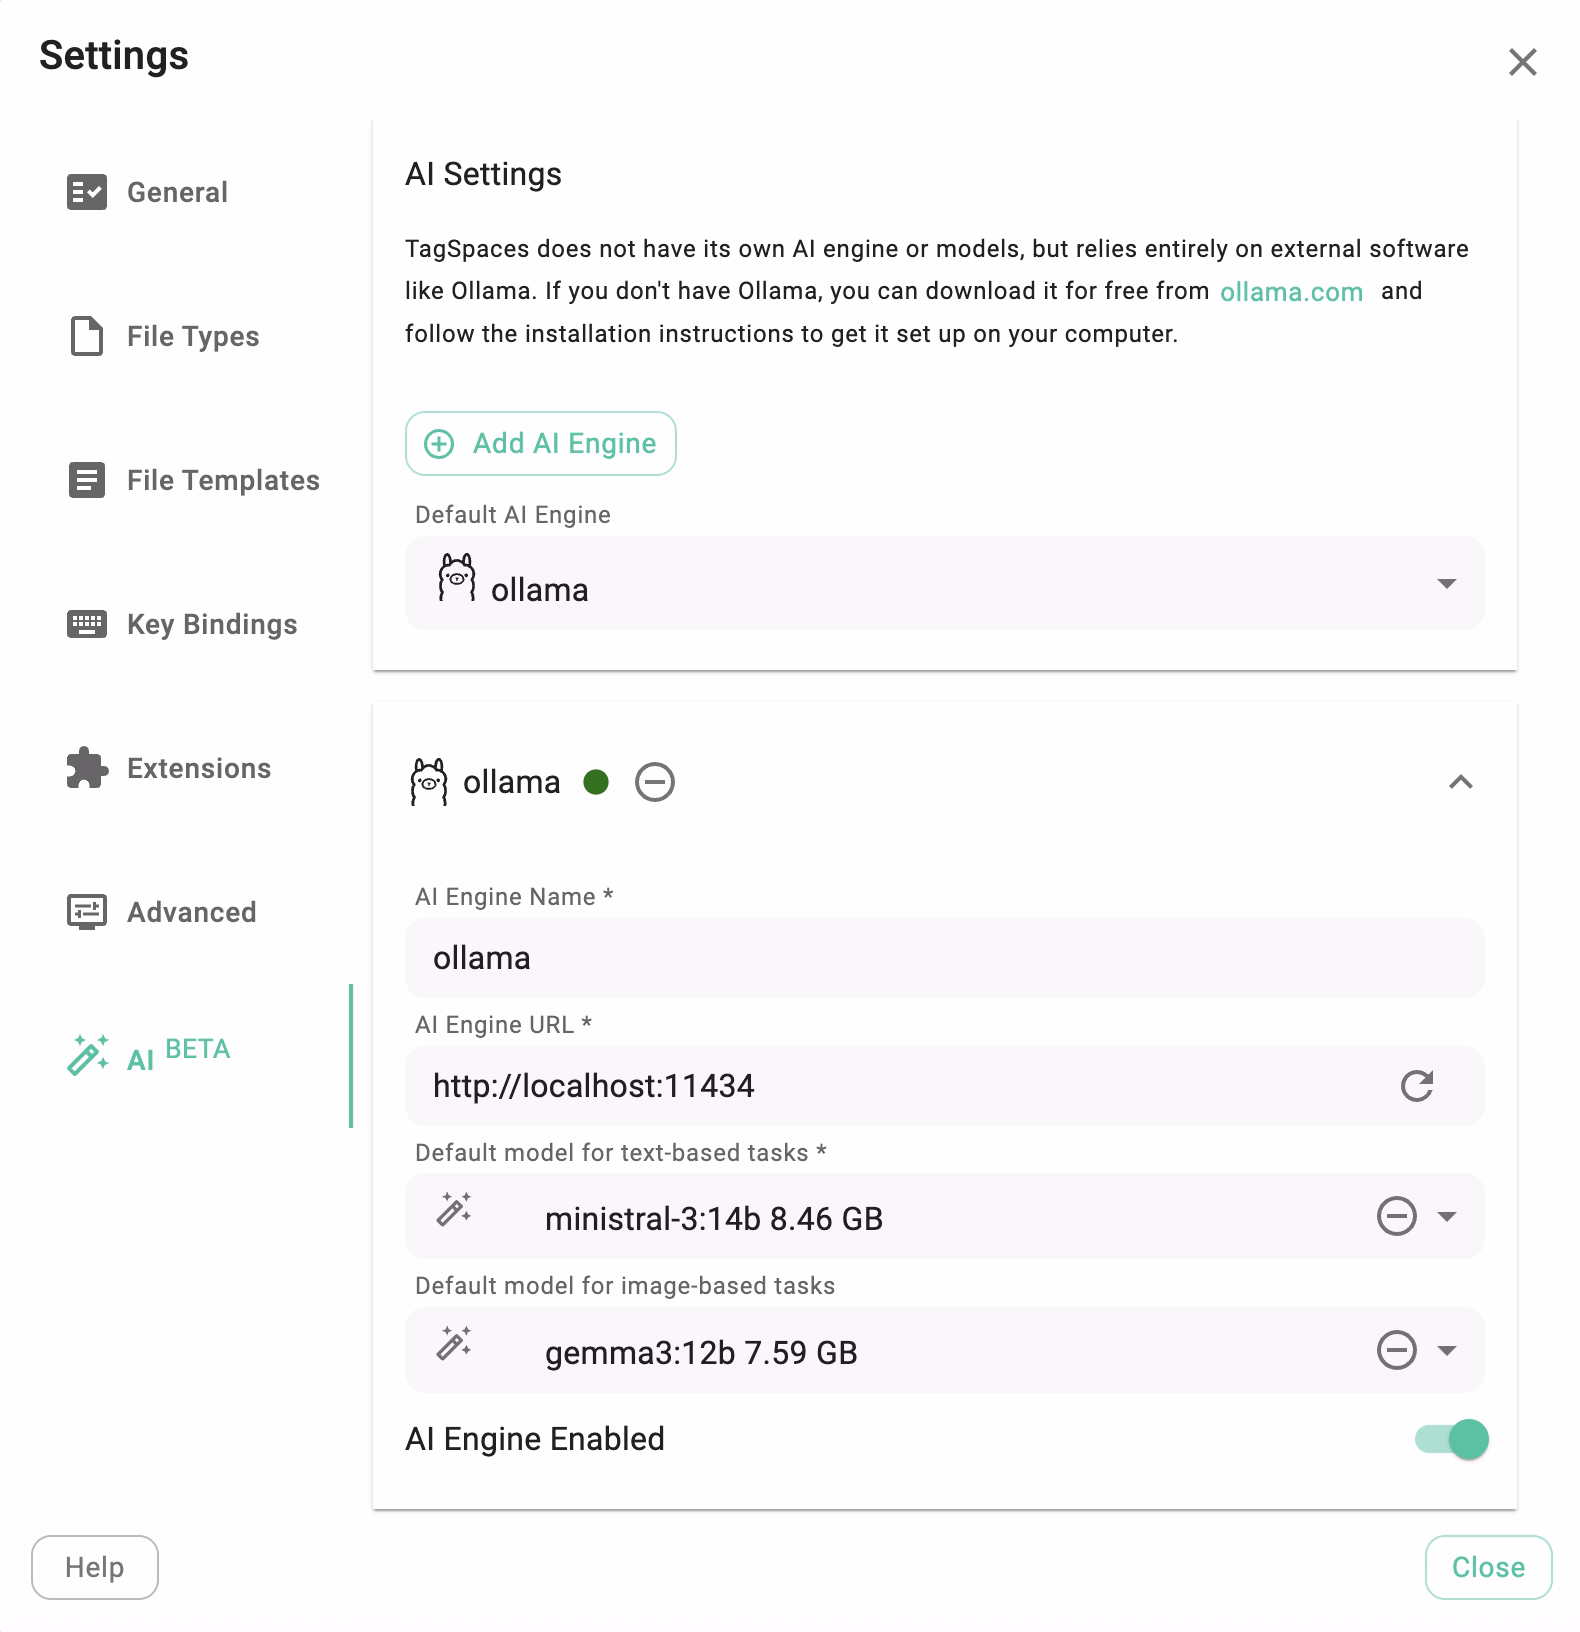
Task: Click the ollama llama icon in the engine card
Action: pos(429,783)
